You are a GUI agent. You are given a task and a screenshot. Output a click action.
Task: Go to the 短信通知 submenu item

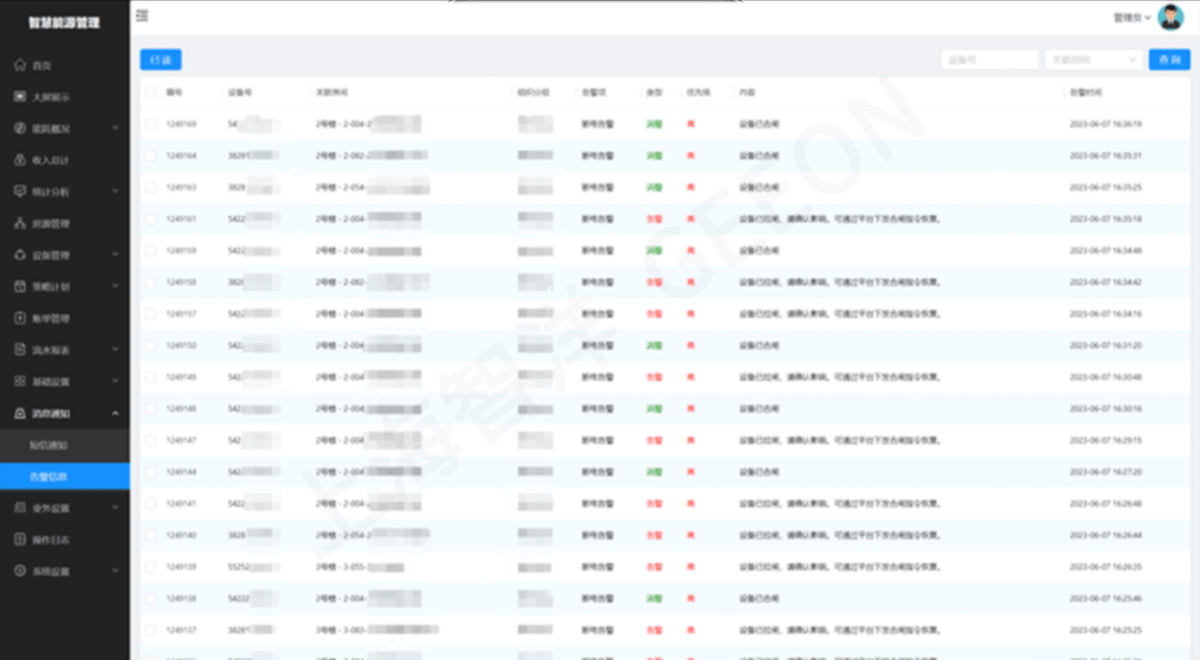point(48,444)
